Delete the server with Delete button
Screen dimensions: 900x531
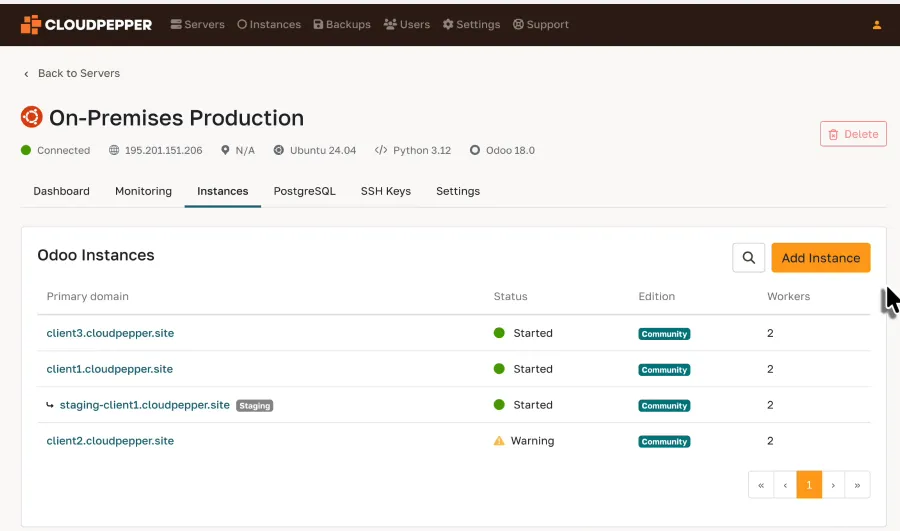point(853,134)
